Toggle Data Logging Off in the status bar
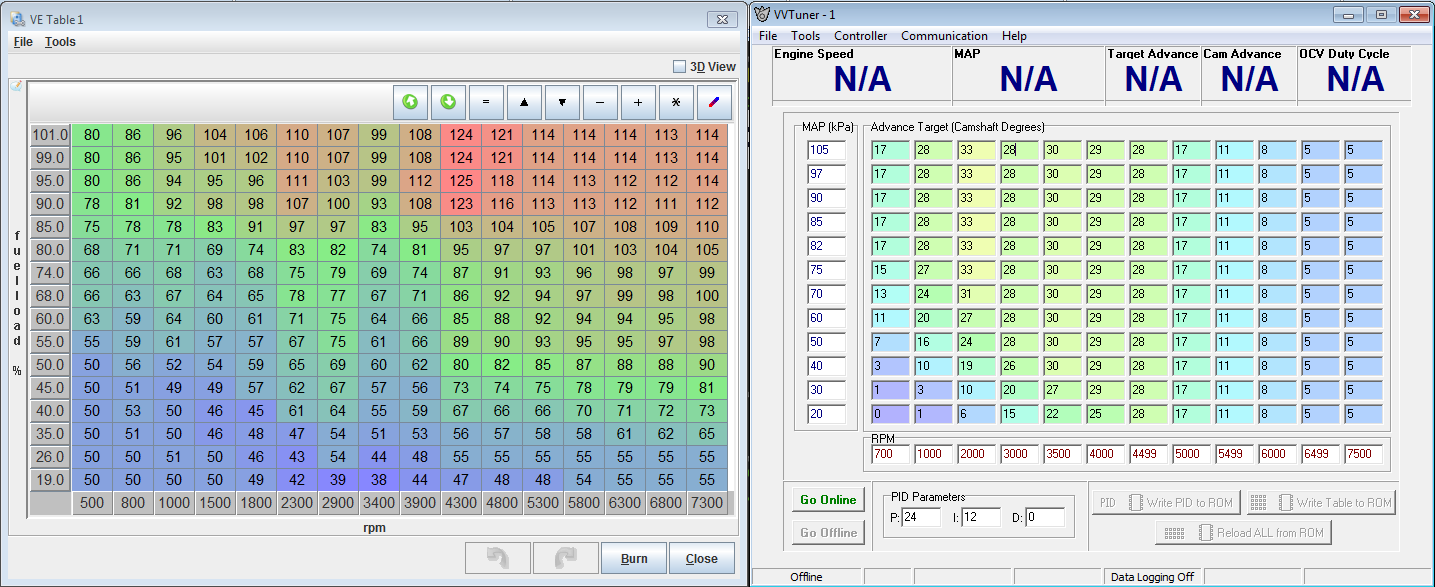The image size is (1435, 587). click(x=1152, y=576)
